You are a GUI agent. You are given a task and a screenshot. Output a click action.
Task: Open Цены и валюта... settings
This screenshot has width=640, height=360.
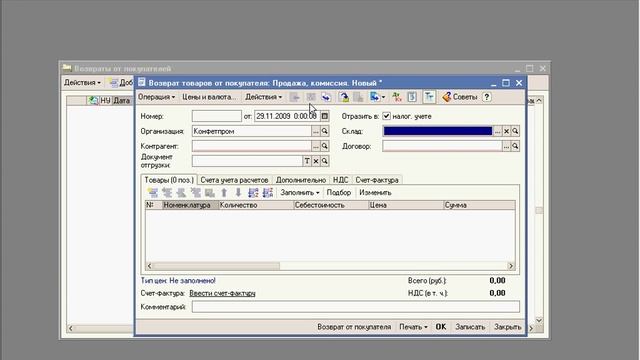[209, 97]
